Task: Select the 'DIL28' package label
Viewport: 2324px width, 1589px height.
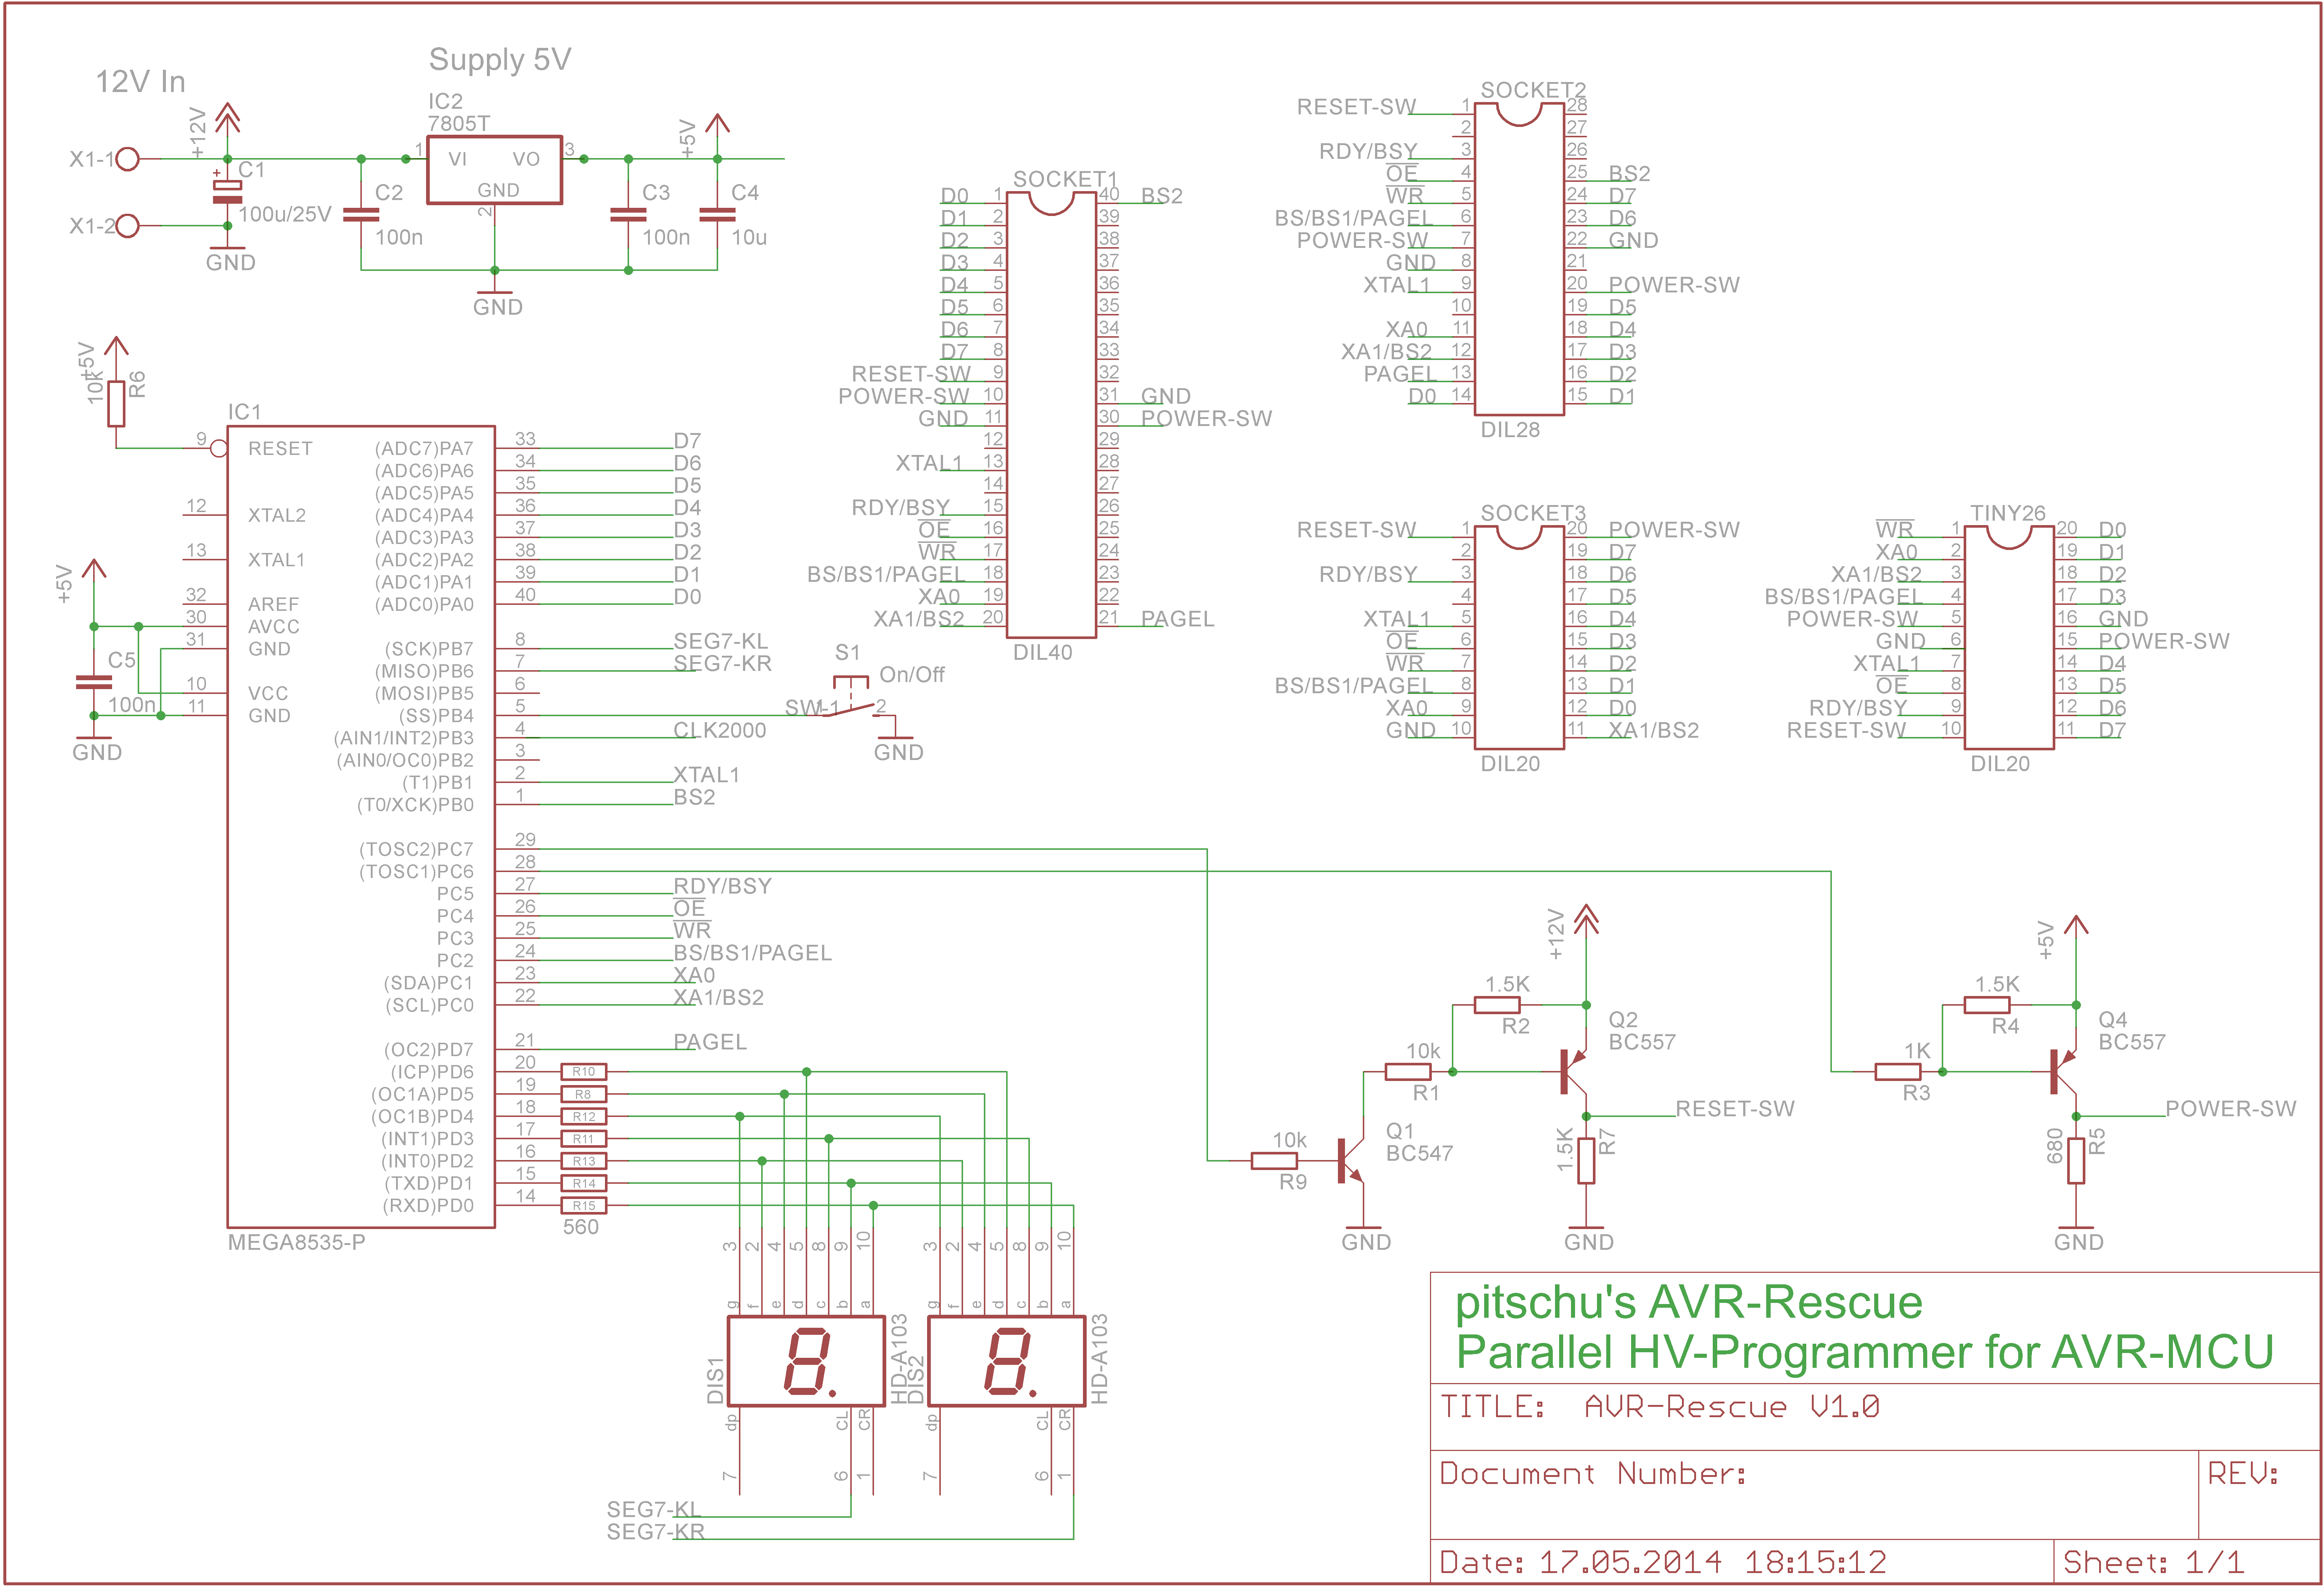Action: pyautogui.click(x=1510, y=430)
